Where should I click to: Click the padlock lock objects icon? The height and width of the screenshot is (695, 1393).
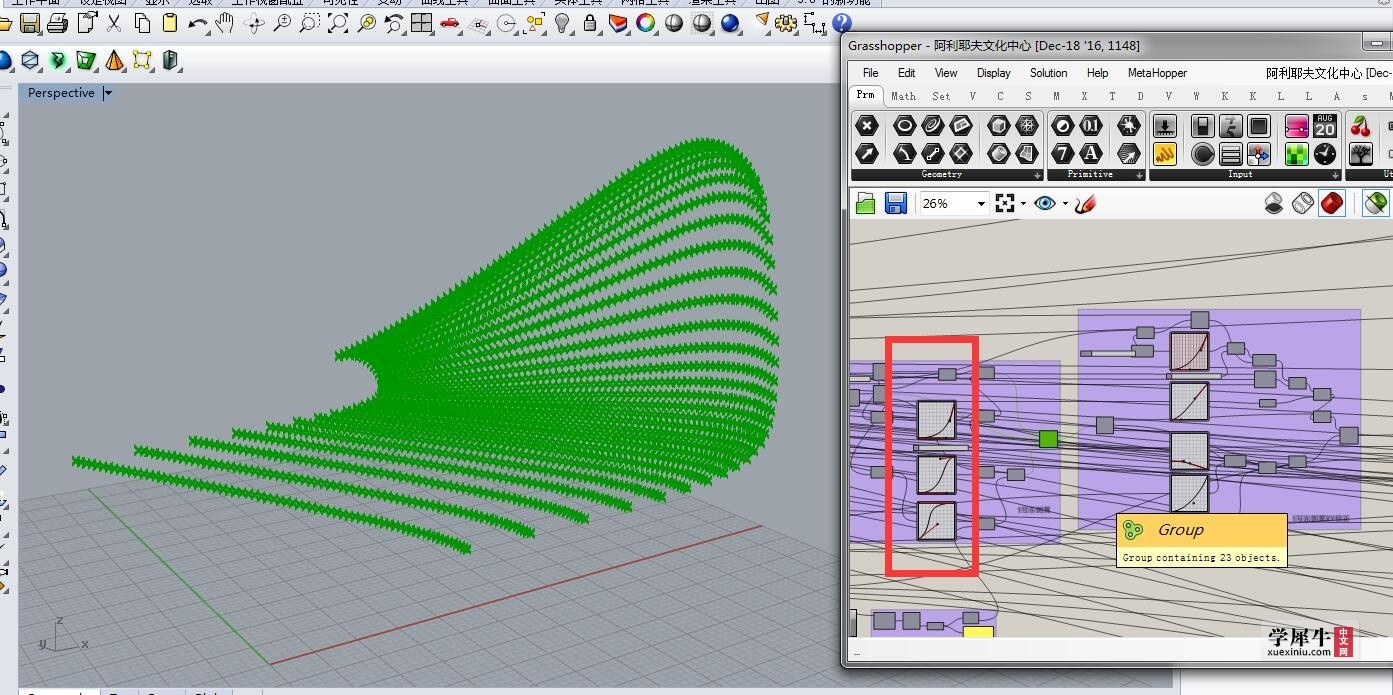591,22
